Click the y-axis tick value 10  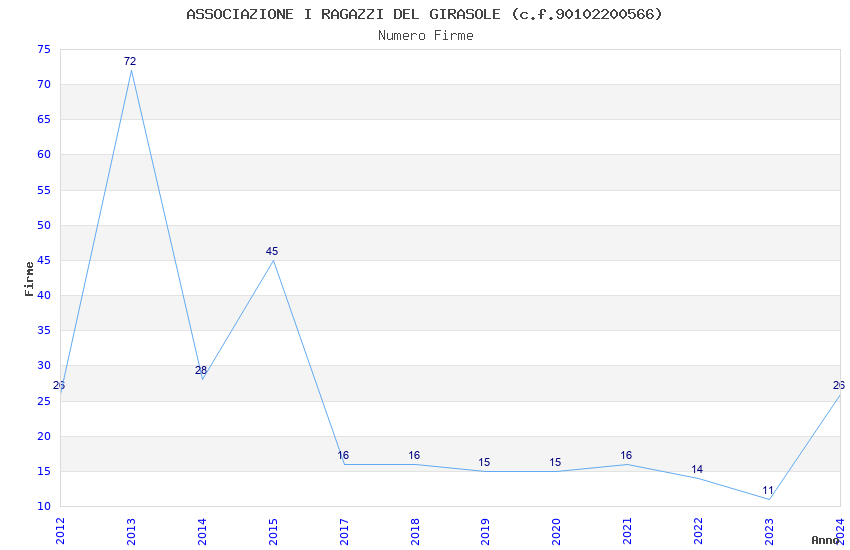click(x=42, y=506)
